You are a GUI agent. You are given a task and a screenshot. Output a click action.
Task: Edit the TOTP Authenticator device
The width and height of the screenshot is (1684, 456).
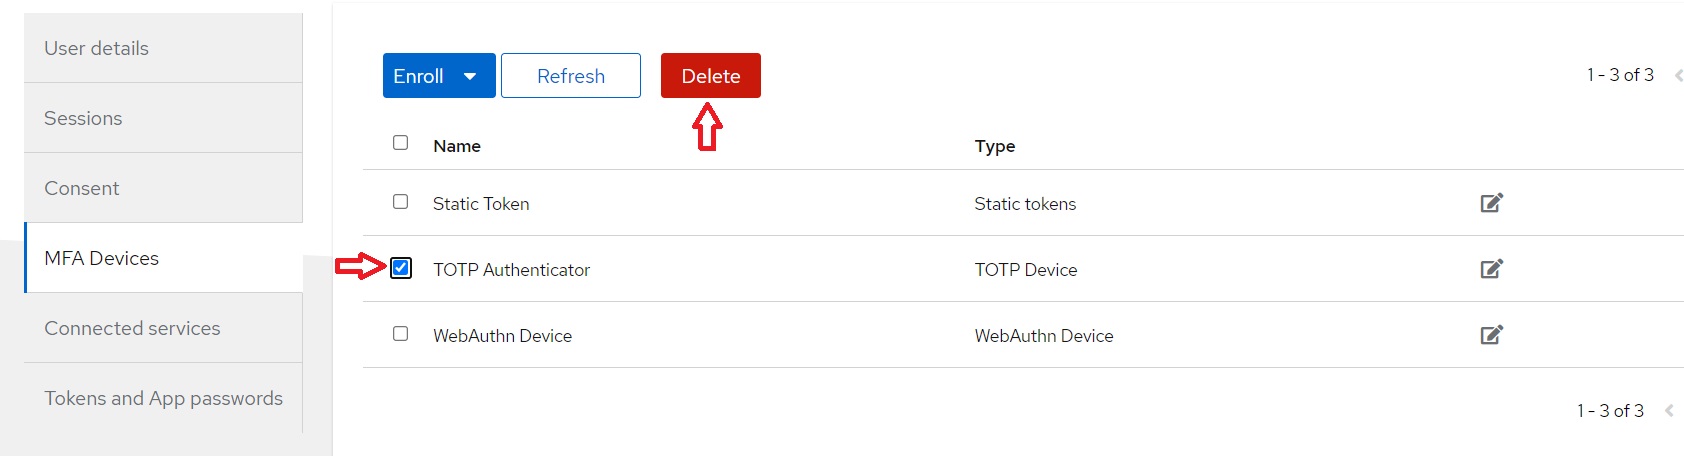pyautogui.click(x=1491, y=269)
